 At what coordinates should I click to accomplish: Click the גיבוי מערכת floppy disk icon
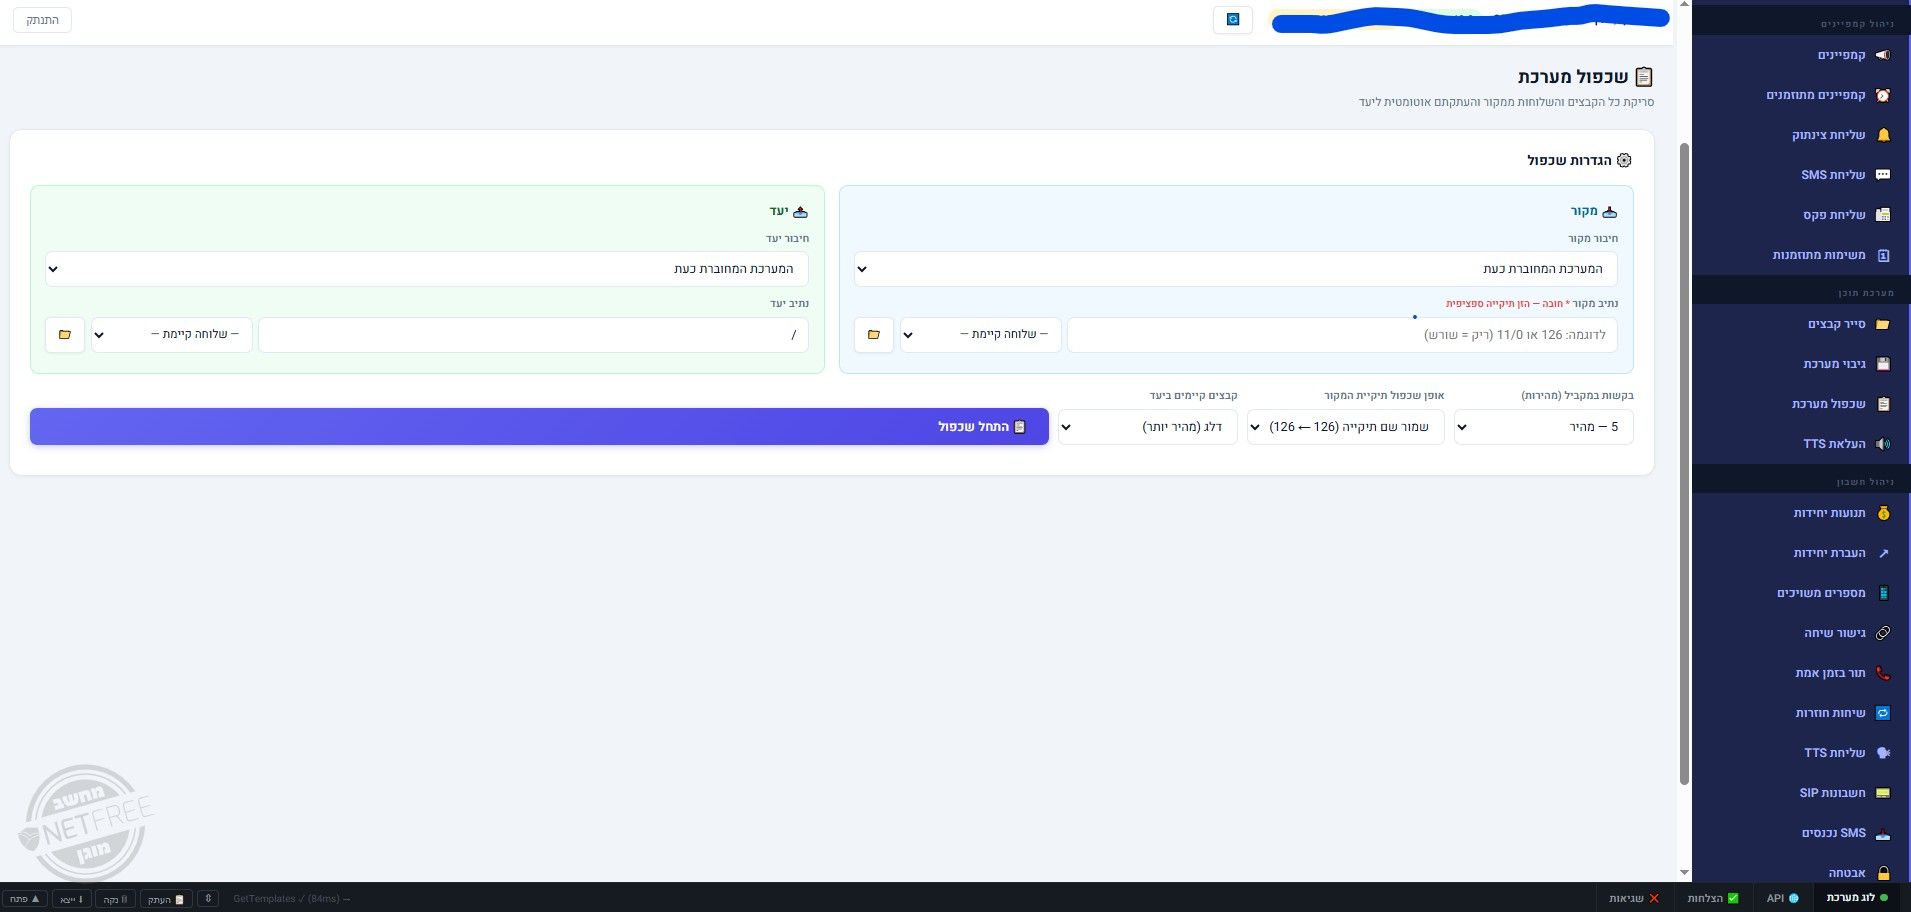1883,364
